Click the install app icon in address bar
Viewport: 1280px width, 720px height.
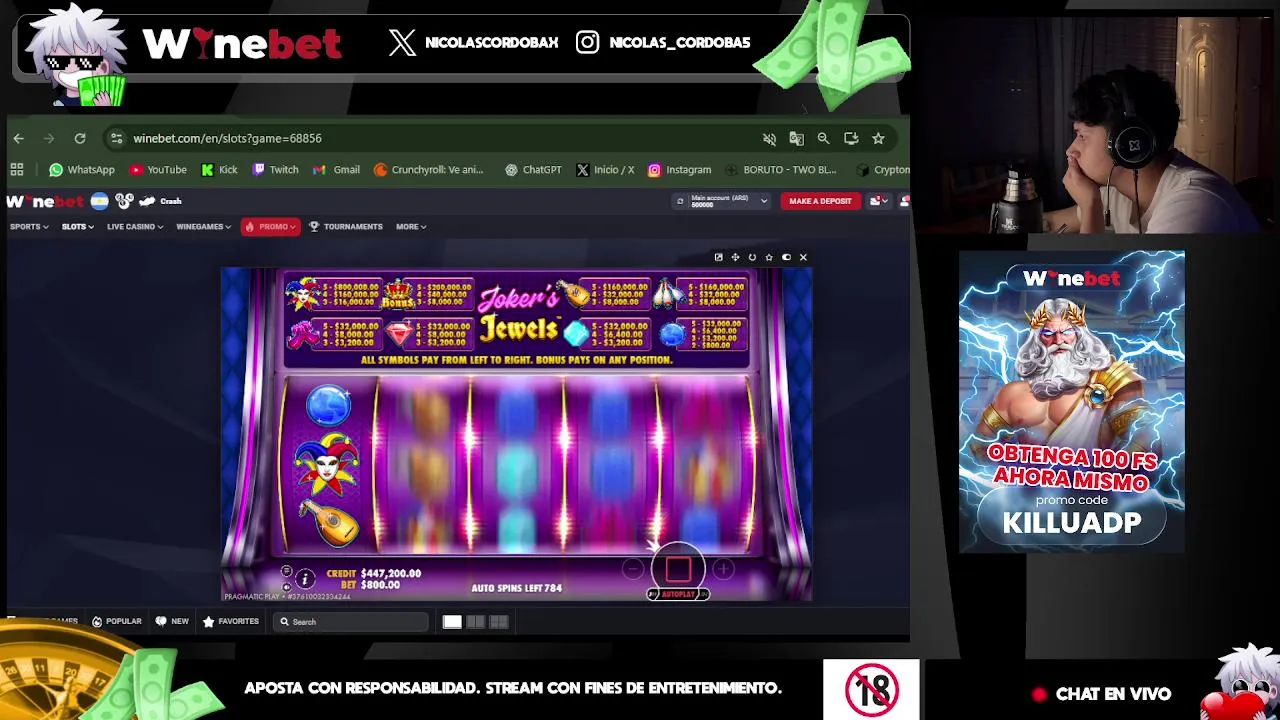(851, 138)
